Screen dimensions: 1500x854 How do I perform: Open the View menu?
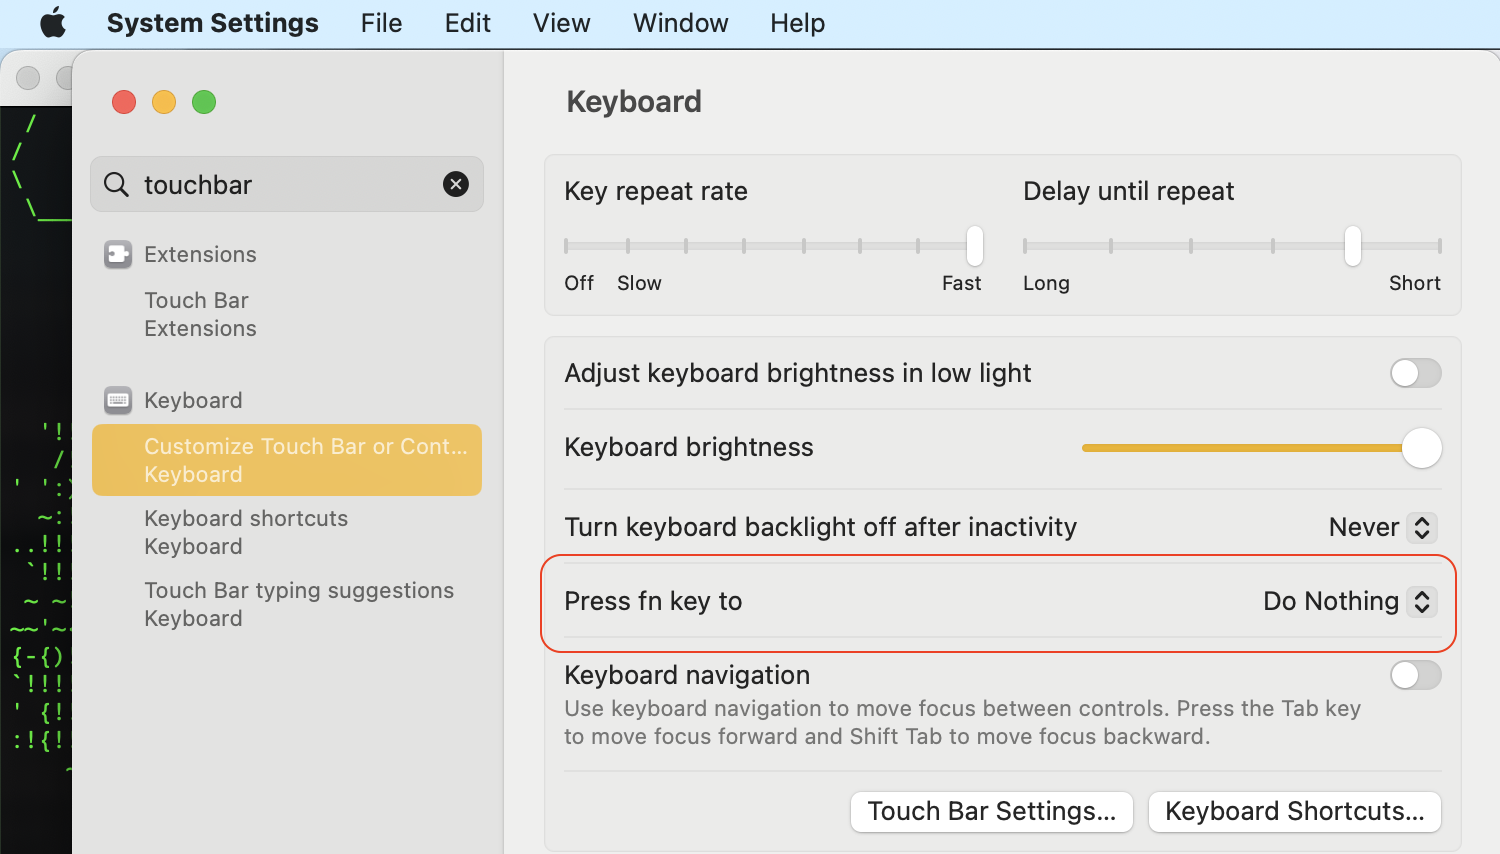pos(561,23)
